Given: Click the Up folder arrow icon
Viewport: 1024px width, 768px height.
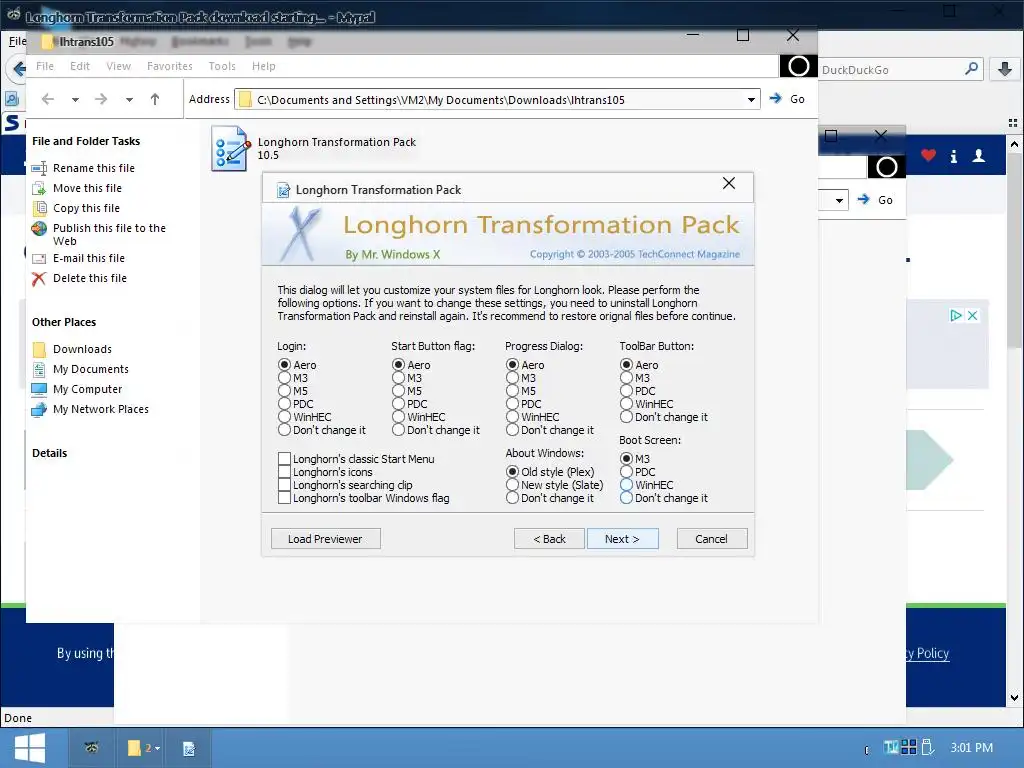Looking at the screenshot, I should [x=155, y=99].
